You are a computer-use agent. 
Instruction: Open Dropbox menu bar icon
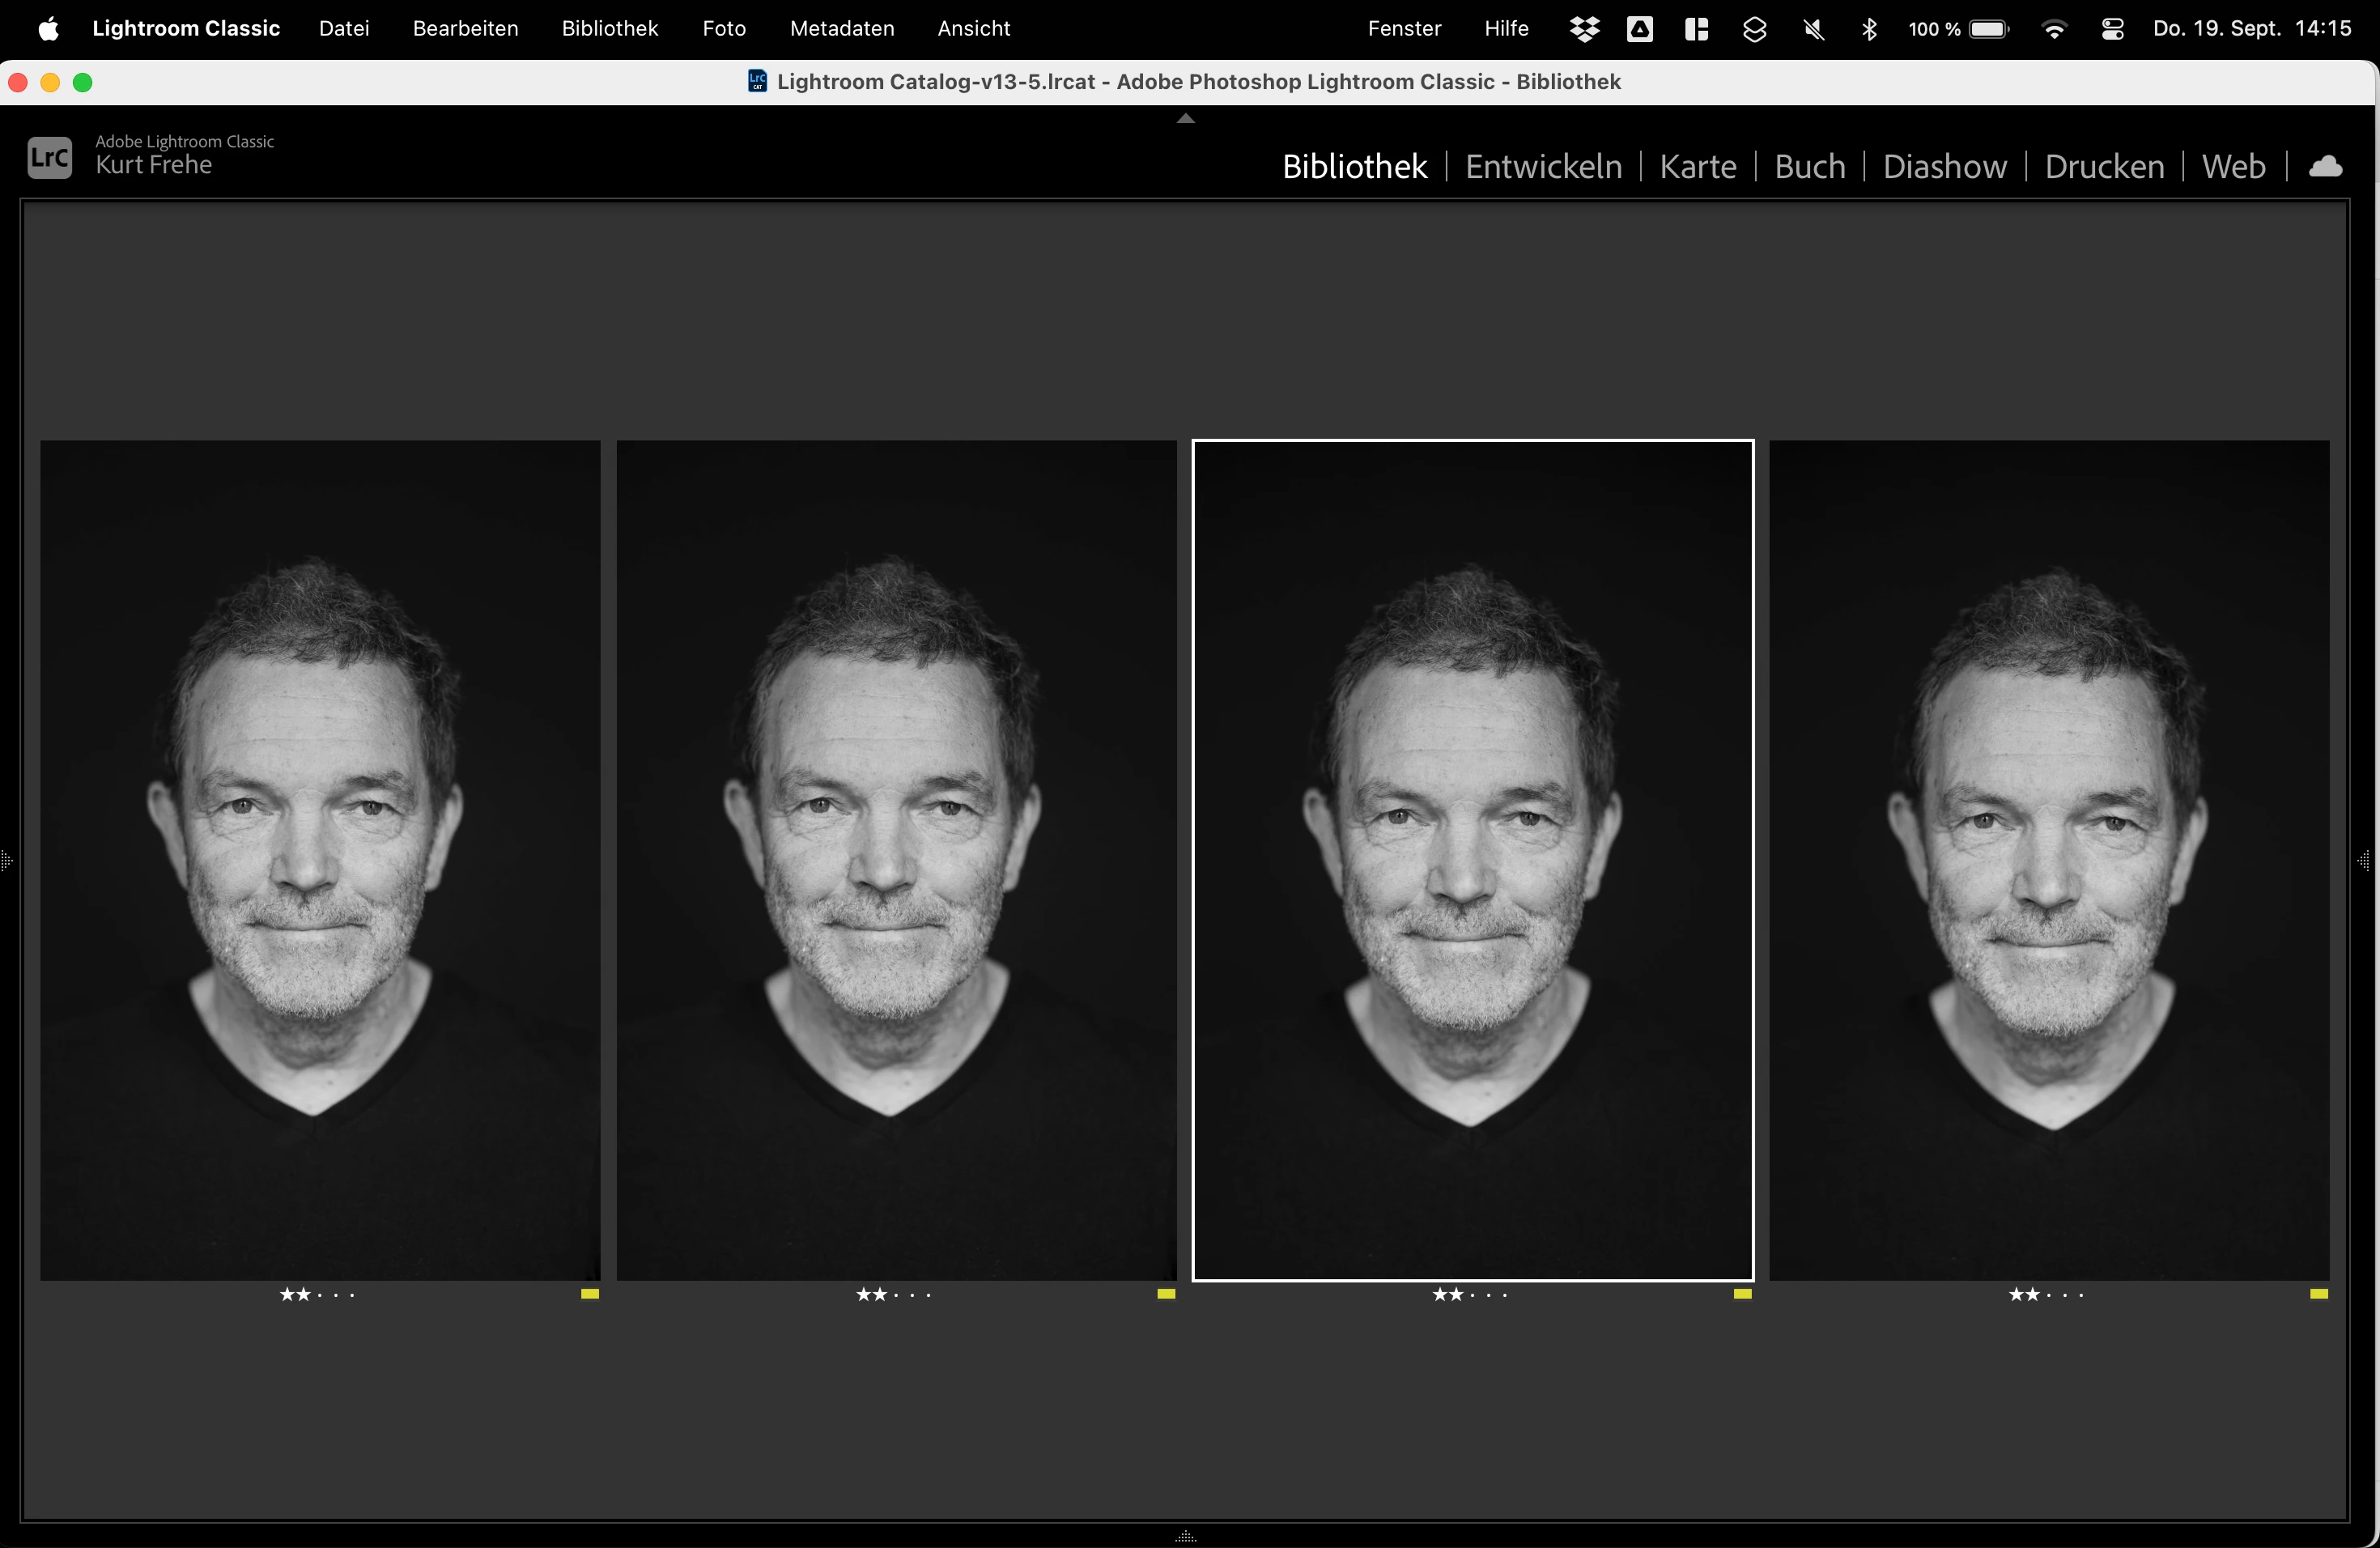(x=1584, y=29)
